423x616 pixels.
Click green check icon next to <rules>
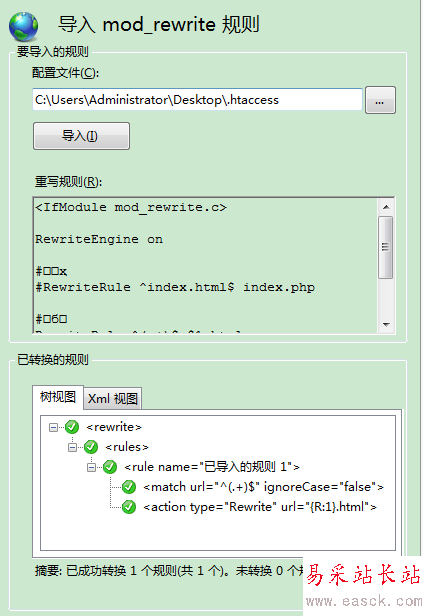91,447
